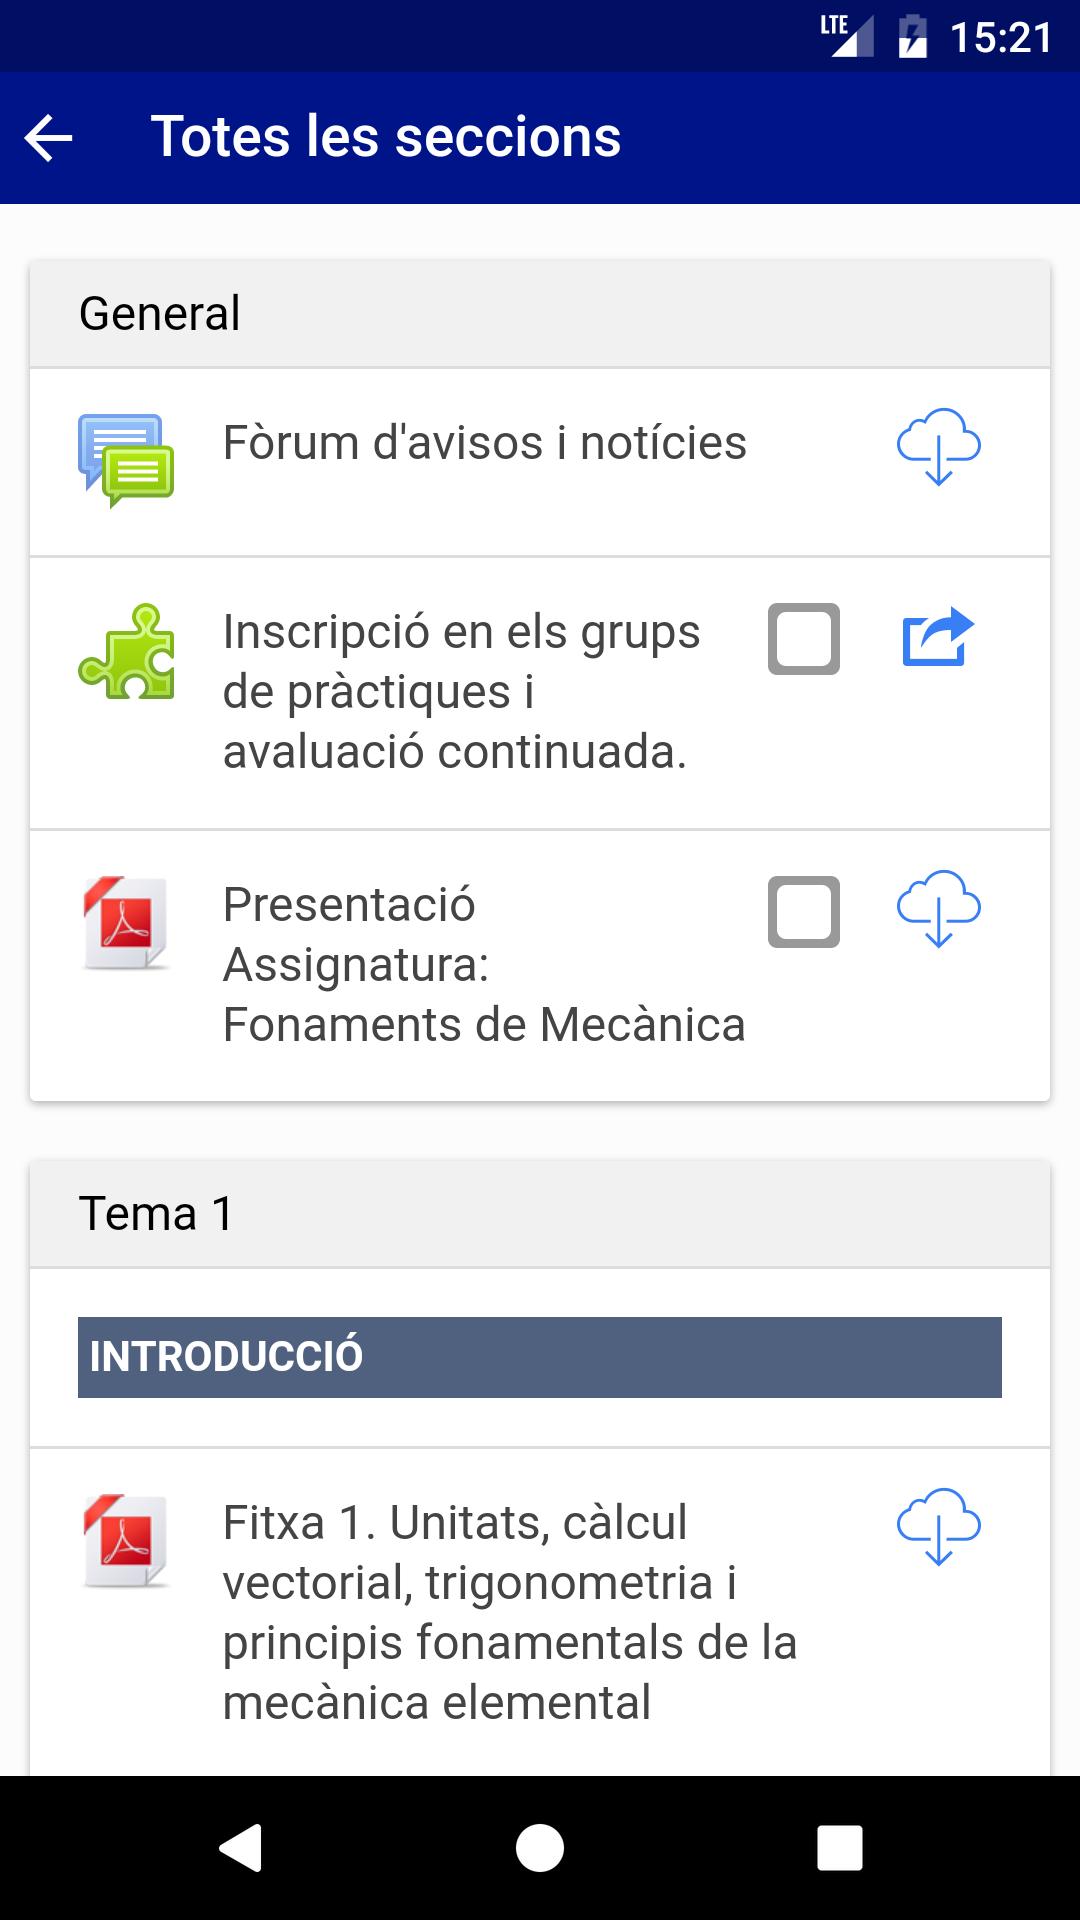This screenshot has width=1080, height=1920.
Task: Tap the INTRODUCCIÓ label banner
Action: click(540, 1357)
